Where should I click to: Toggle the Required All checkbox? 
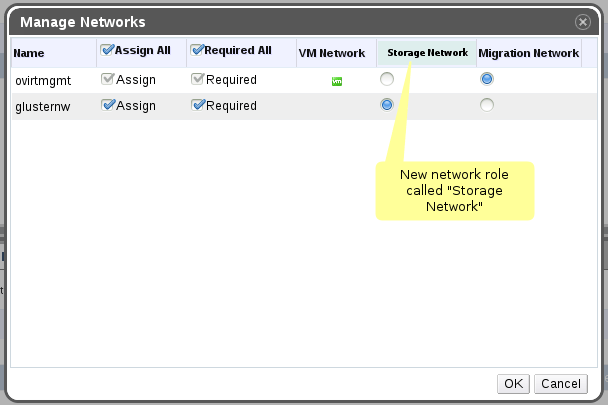point(196,47)
